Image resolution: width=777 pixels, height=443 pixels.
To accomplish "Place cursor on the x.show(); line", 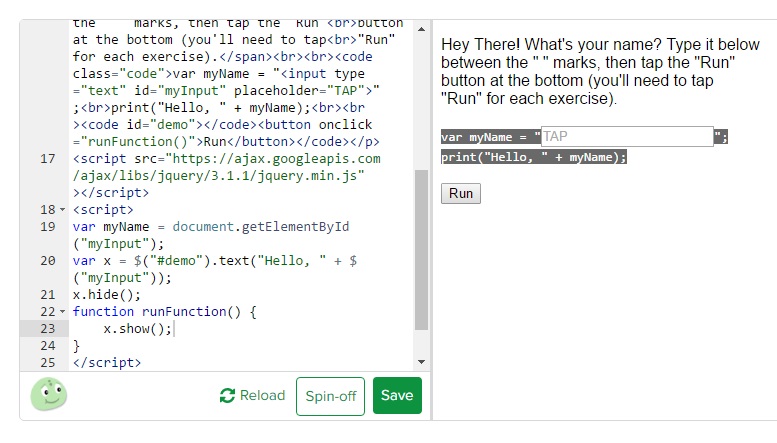I will pyautogui.click(x=138, y=329).
